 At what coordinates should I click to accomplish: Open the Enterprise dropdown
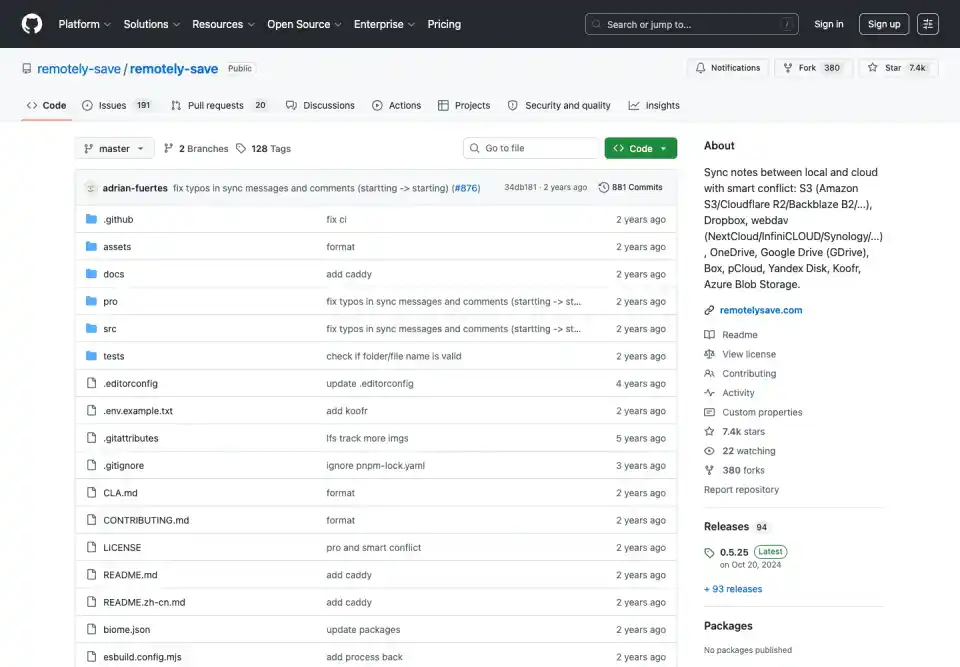(x=384, y=24)
